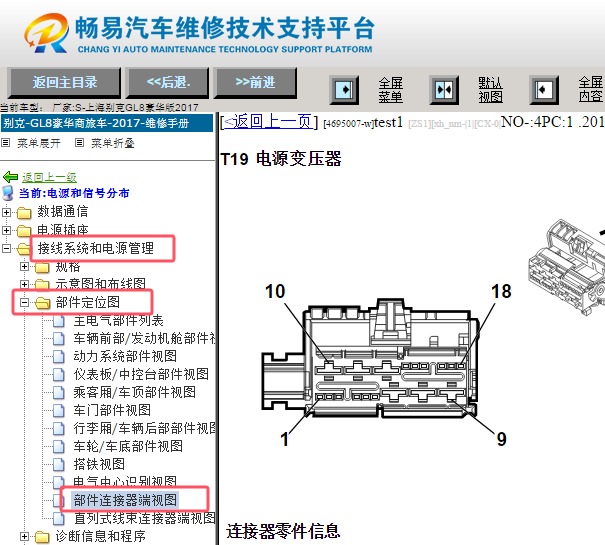
Task: Collapse the 部件定位图 node
Action: tap(24, 302)
